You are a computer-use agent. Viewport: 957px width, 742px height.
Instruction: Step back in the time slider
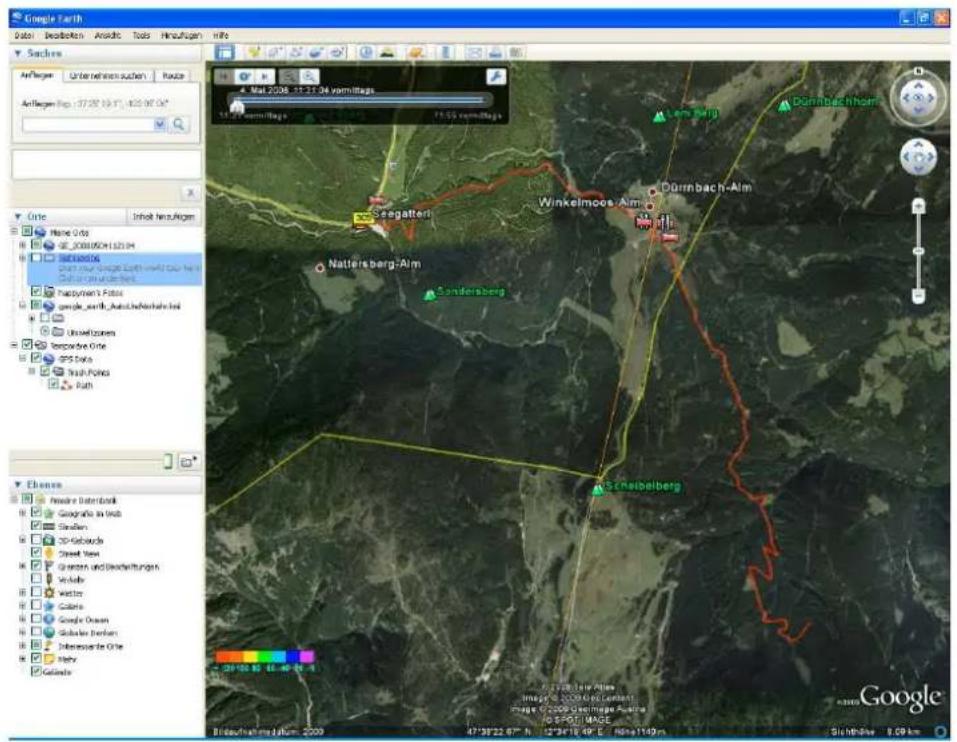coord(224,76)
